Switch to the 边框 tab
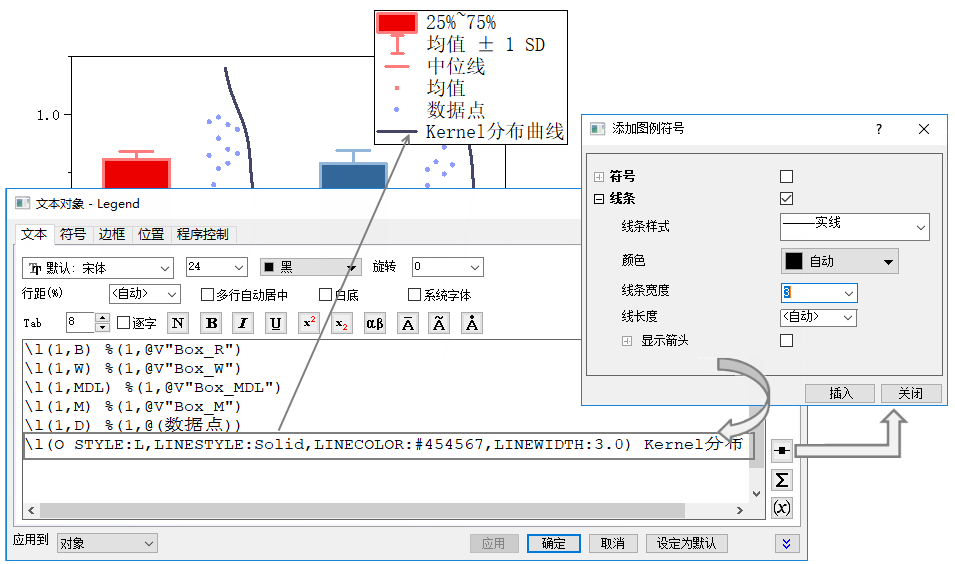This screenshot has width=955, height=564. [x=112, y=234]
